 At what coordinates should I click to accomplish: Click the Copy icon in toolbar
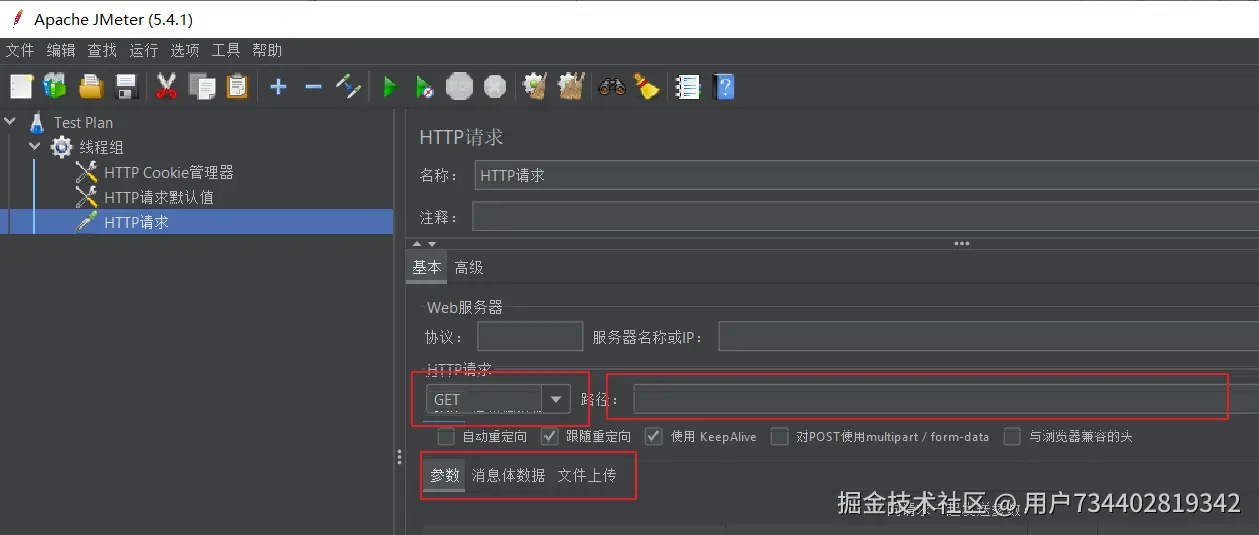(202, 87)
